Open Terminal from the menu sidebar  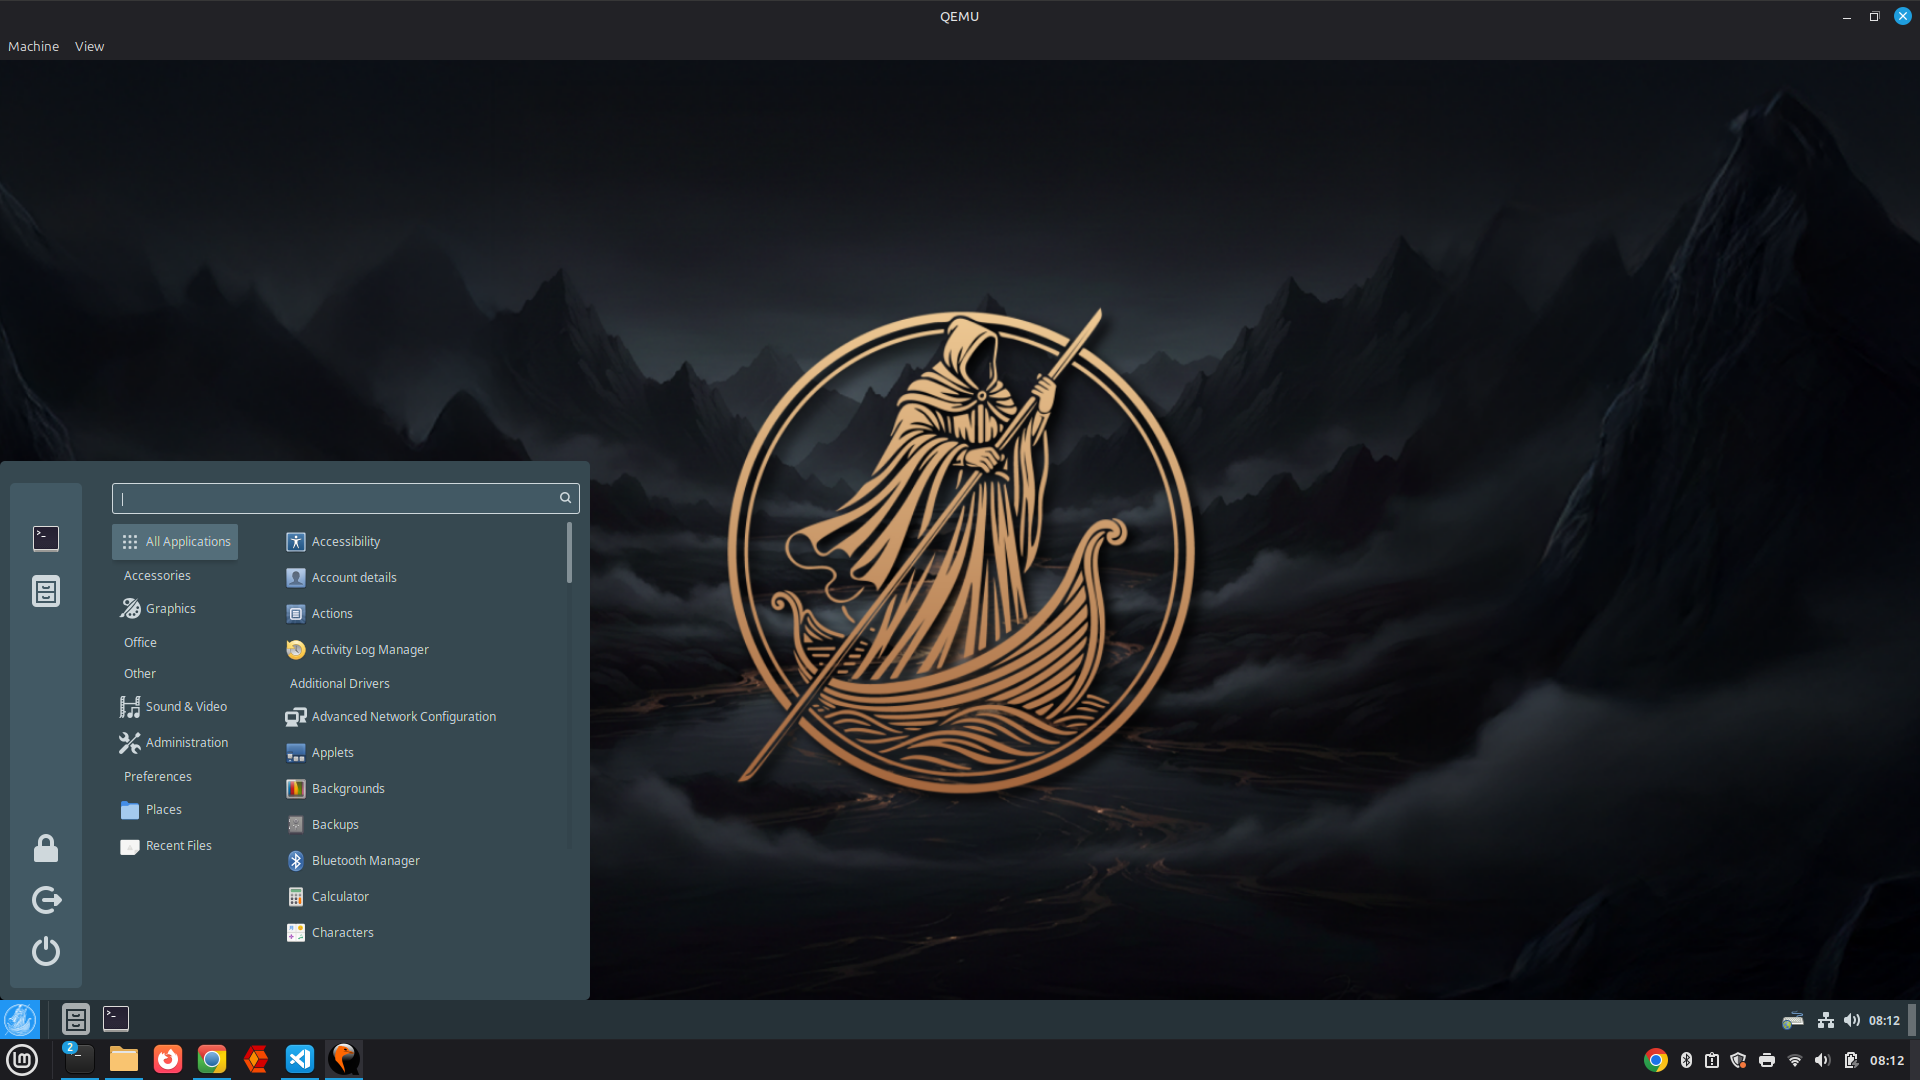tap(46, 539)
